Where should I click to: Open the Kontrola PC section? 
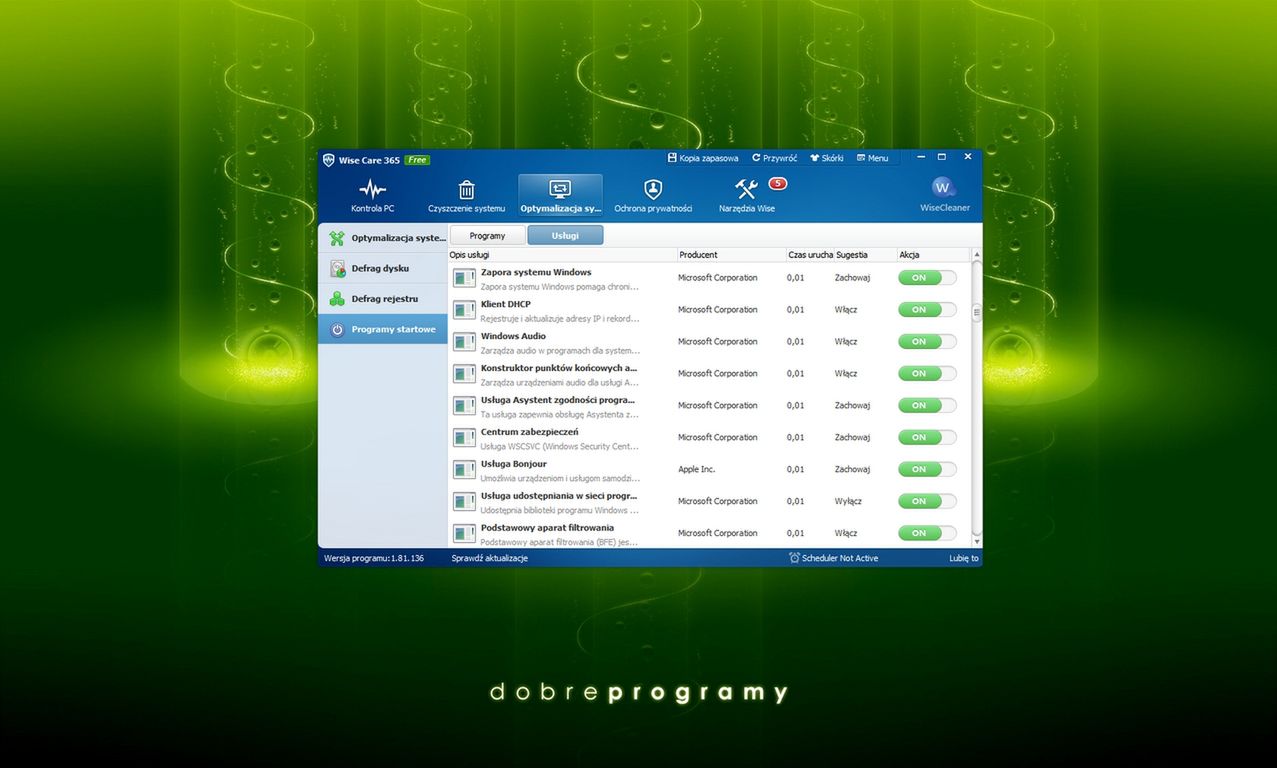coord(372,195)
